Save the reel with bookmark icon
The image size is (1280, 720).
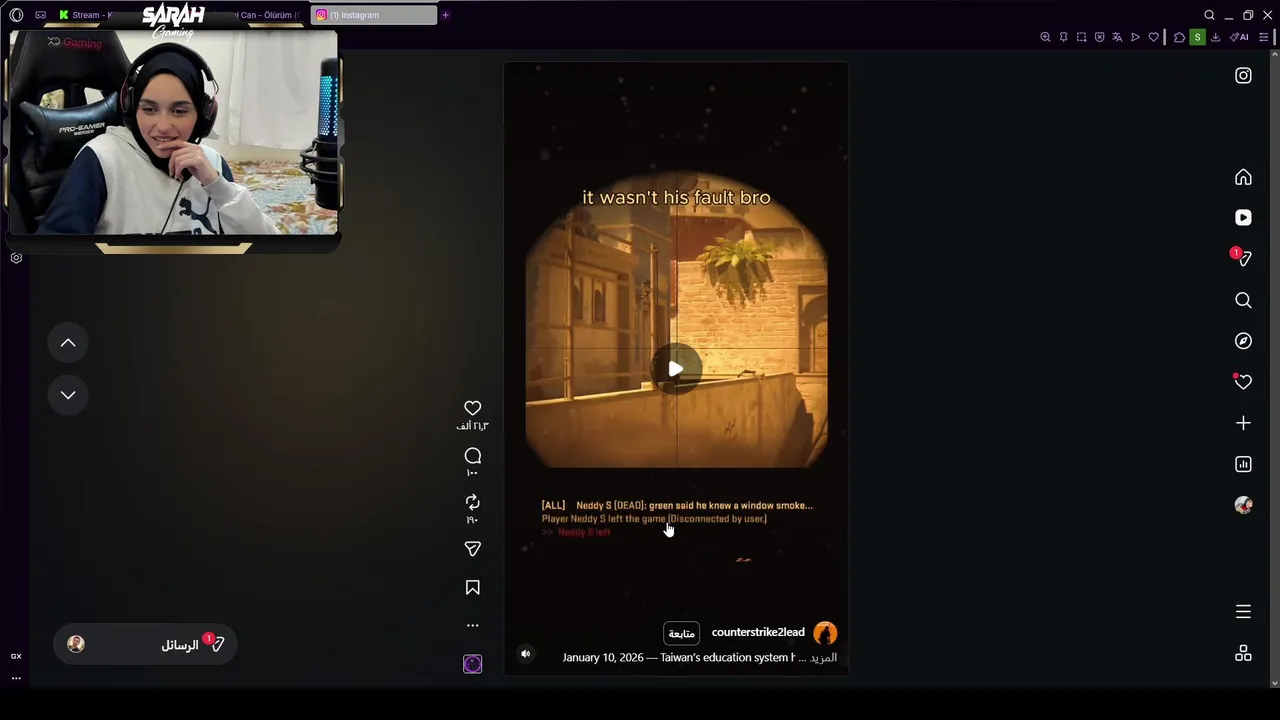[473, 588]
